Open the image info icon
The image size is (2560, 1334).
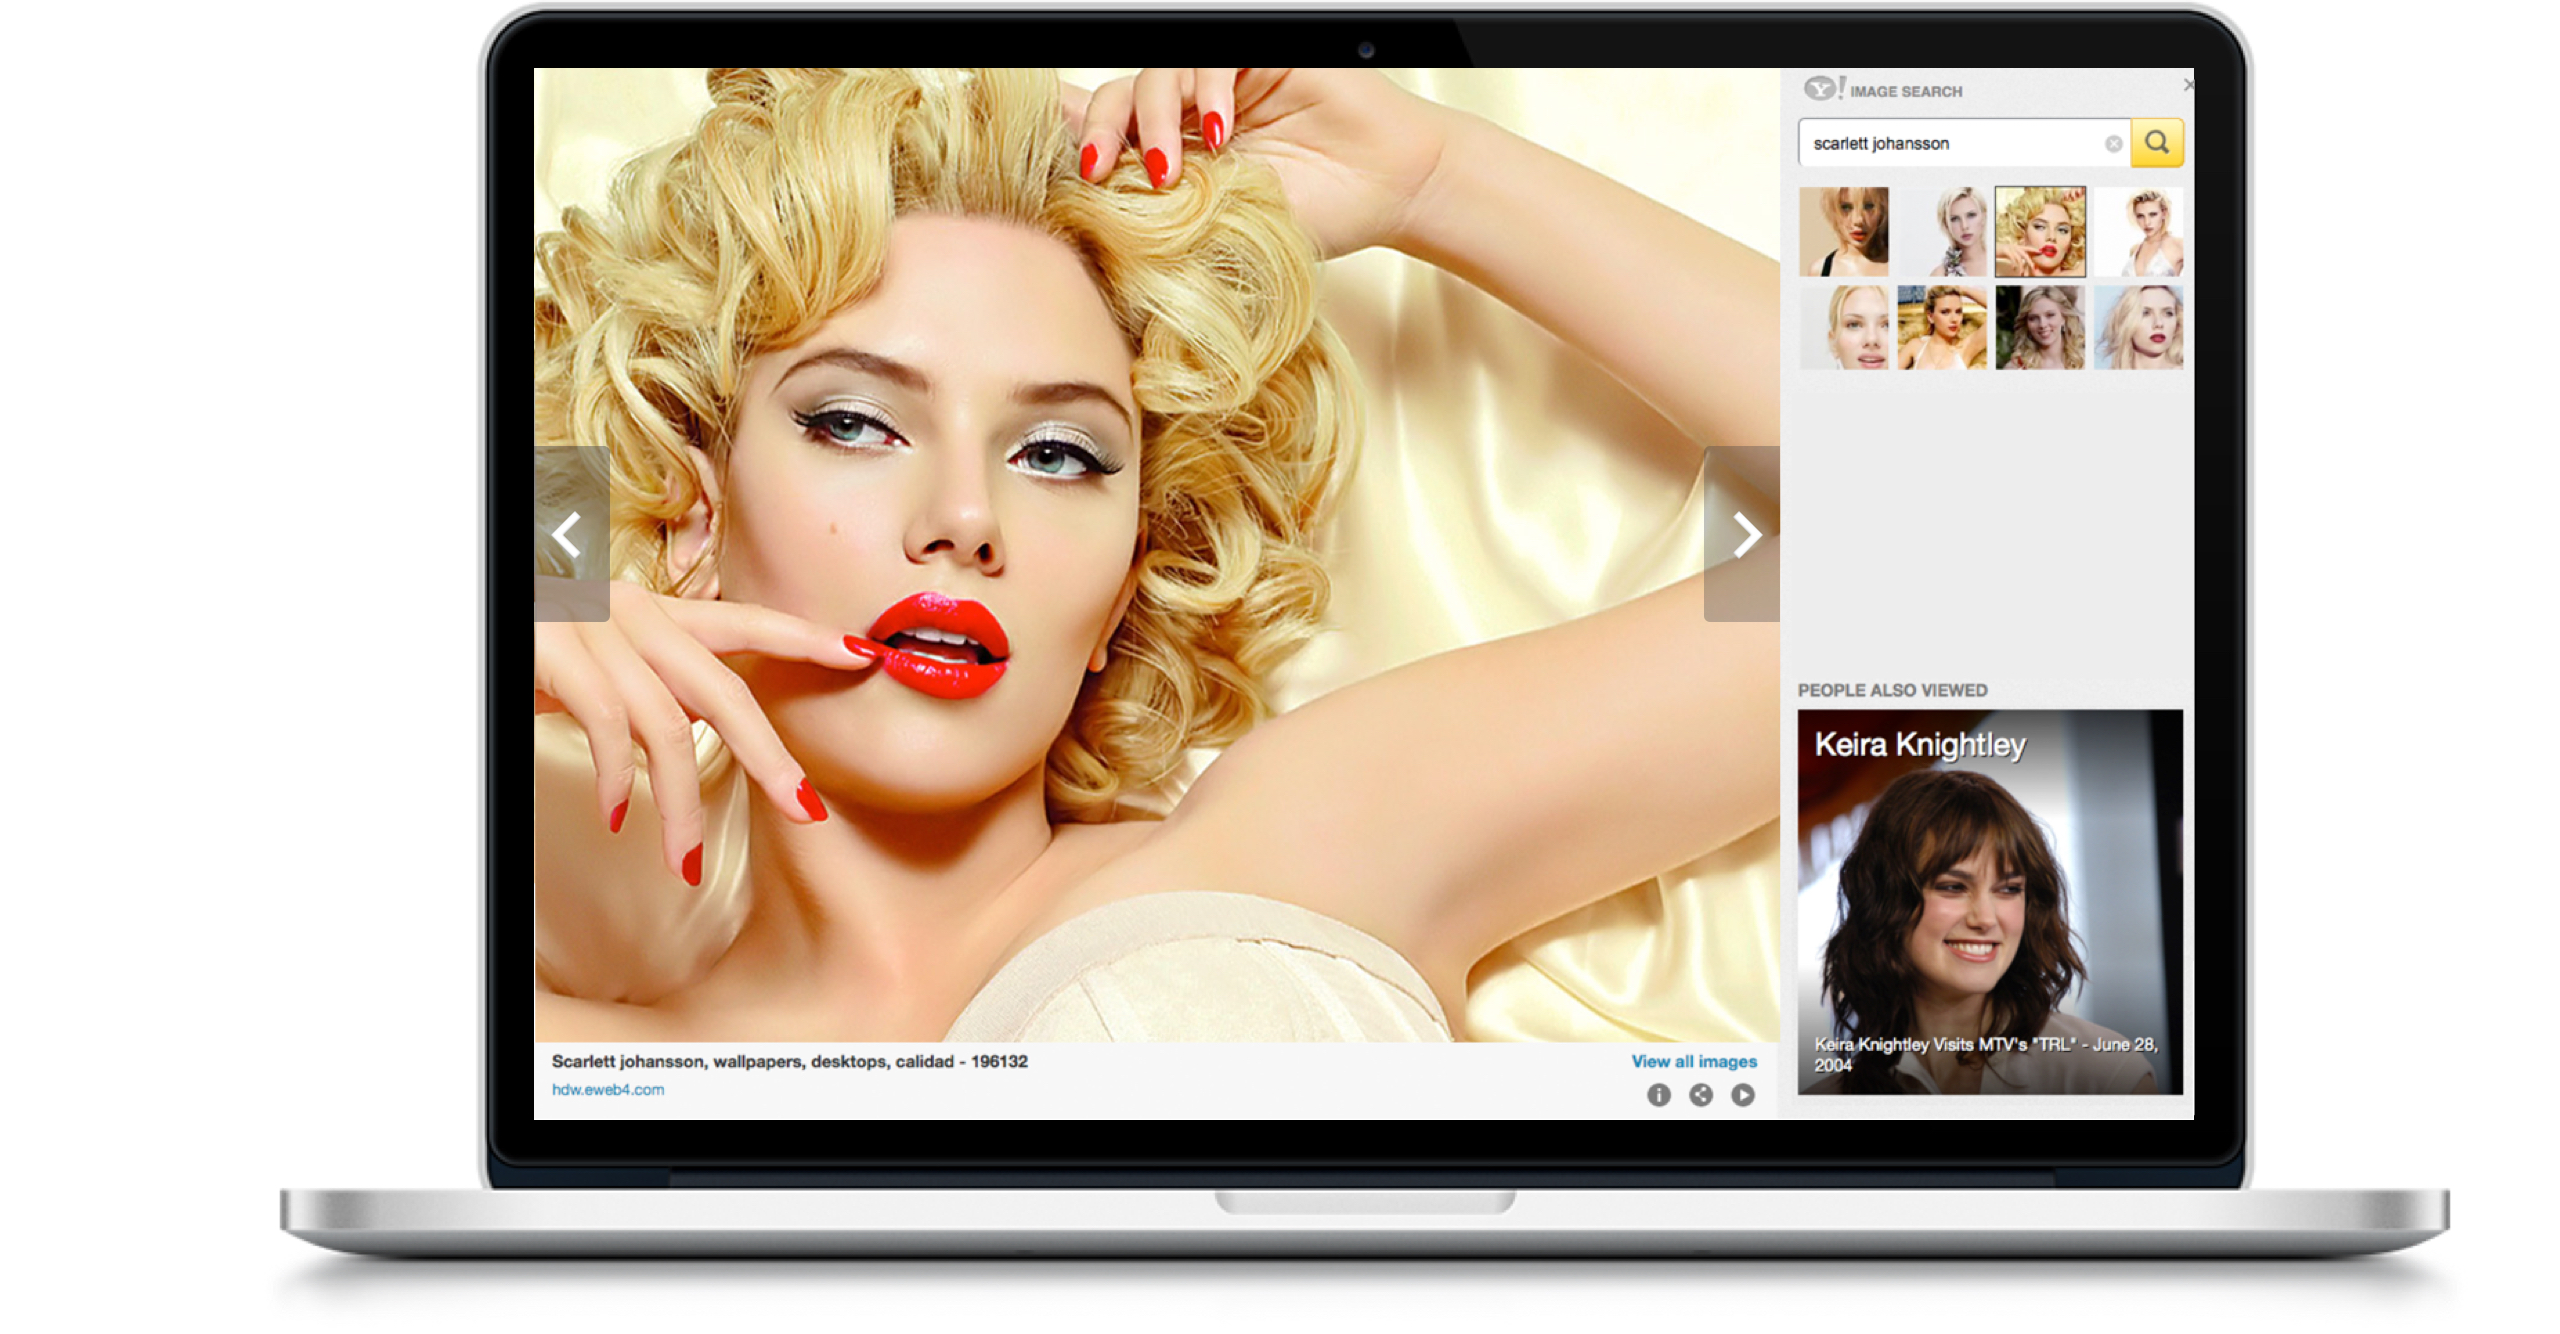(x=1658, y=1095)
